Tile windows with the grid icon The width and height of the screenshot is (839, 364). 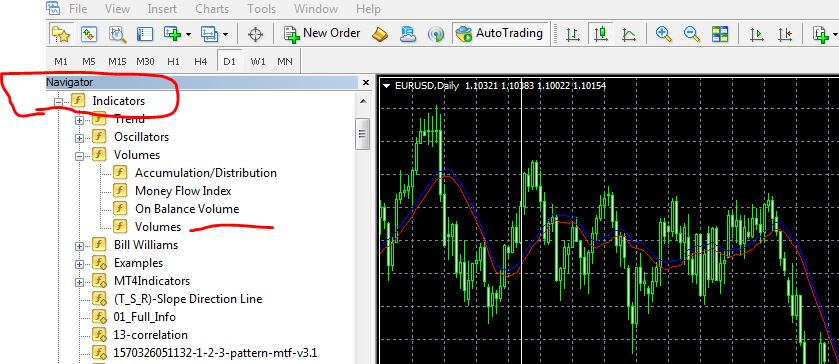pyautogui.click(x=720, y=34)
